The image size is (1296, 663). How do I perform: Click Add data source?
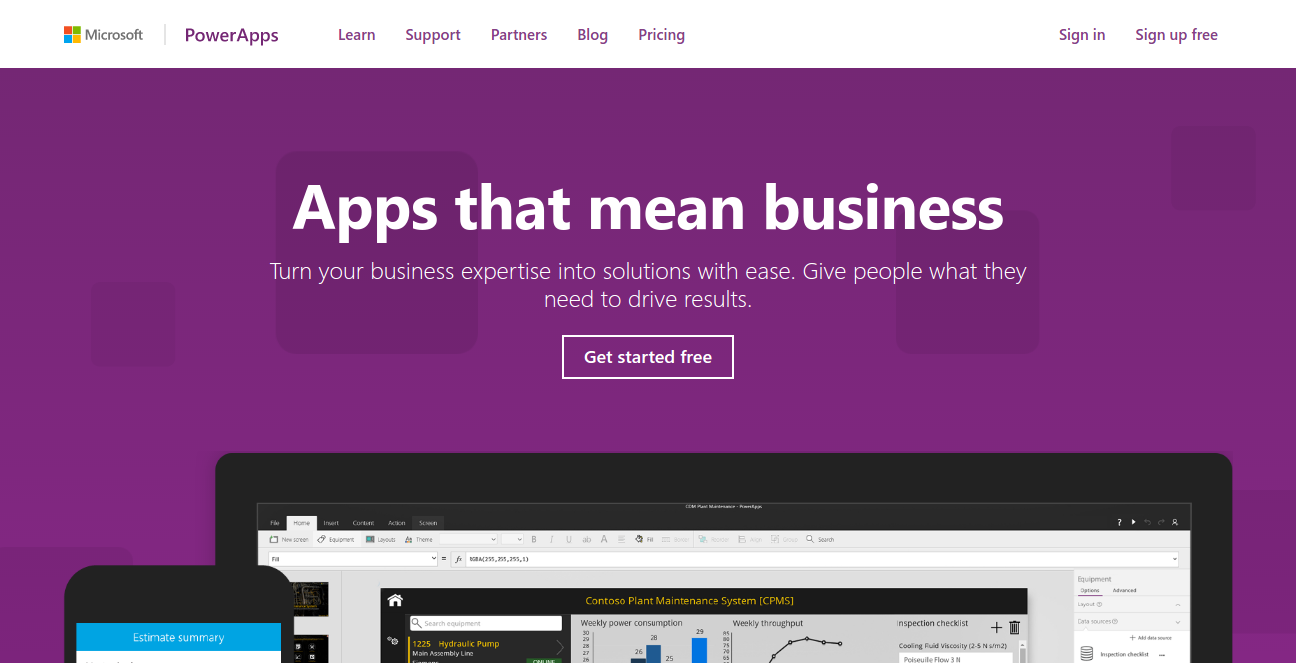pos(1150,638)
